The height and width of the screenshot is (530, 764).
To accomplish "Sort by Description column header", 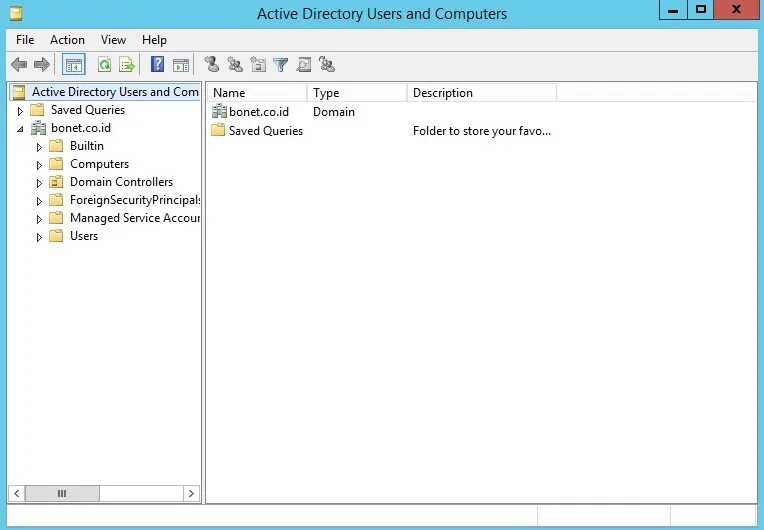I will (x=481, y=93).
